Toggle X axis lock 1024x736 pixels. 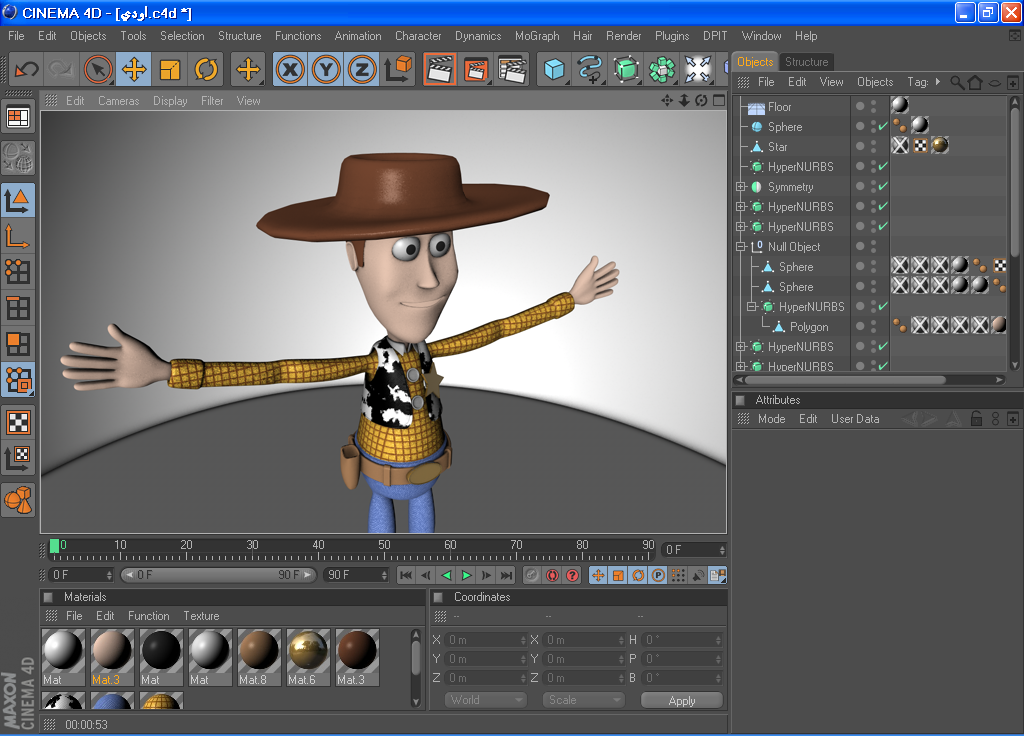point(290,69)
